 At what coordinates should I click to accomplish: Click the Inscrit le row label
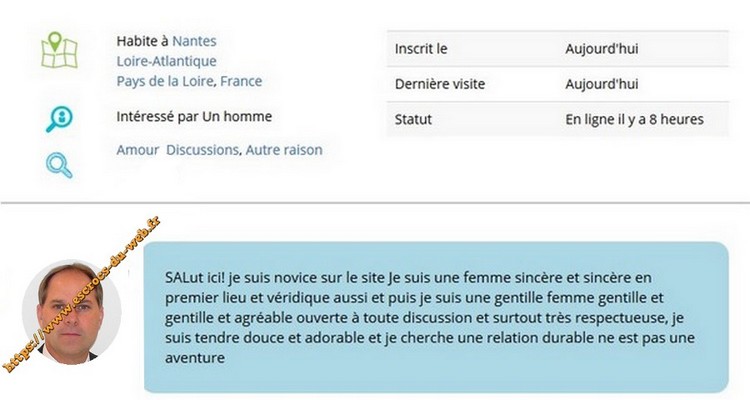[421, 47]
